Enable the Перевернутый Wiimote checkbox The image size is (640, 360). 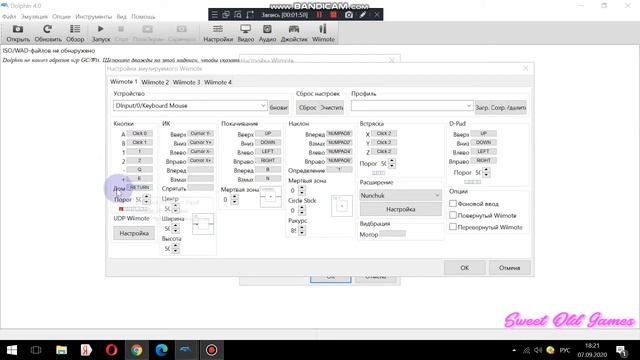453,227
